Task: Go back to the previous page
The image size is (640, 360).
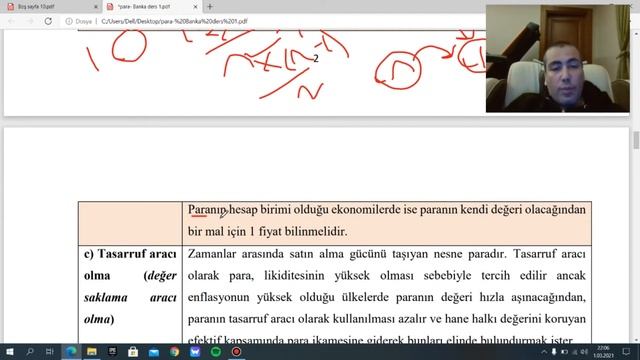Action: tap(12, 21)
